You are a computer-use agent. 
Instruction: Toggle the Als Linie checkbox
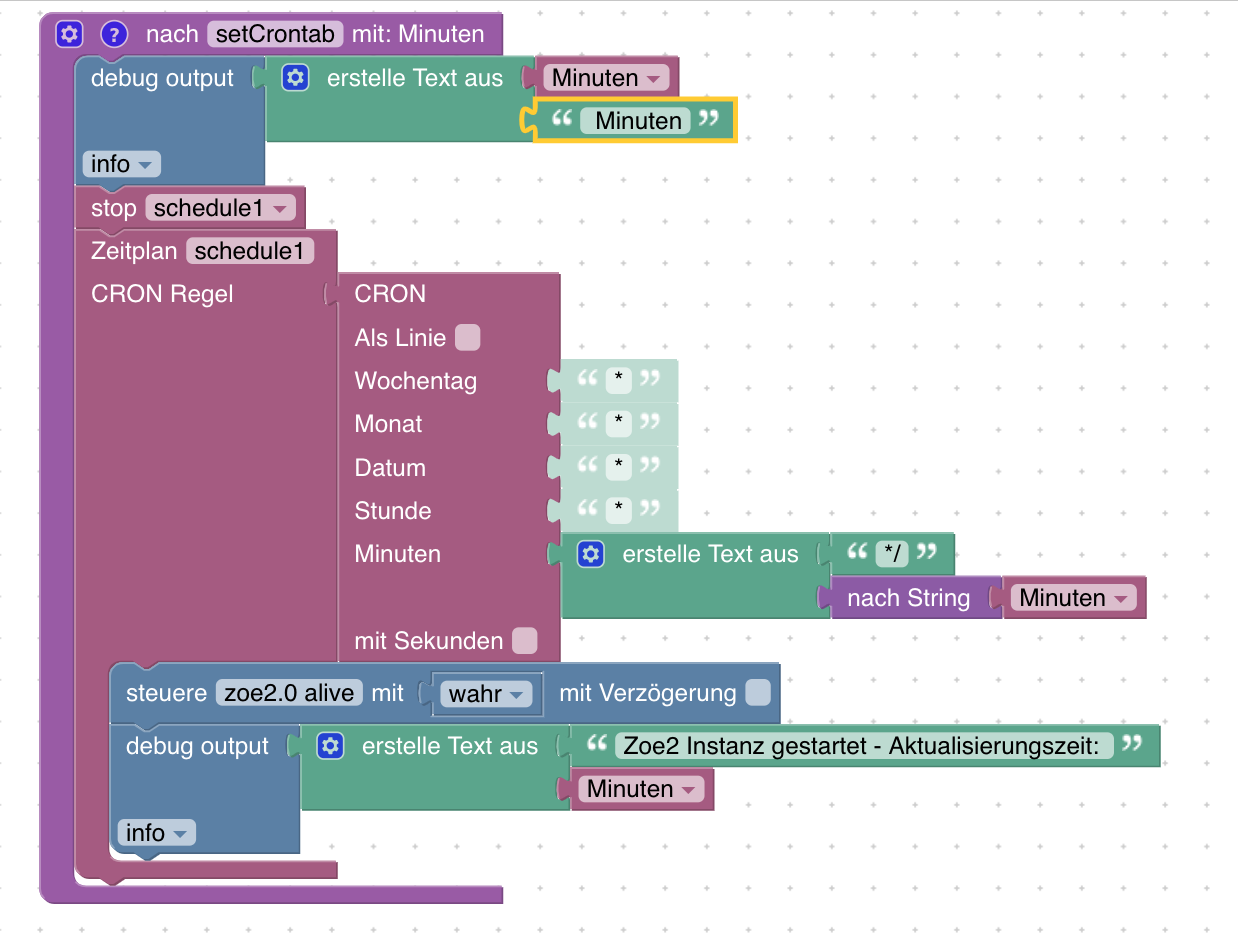[467, 338]
